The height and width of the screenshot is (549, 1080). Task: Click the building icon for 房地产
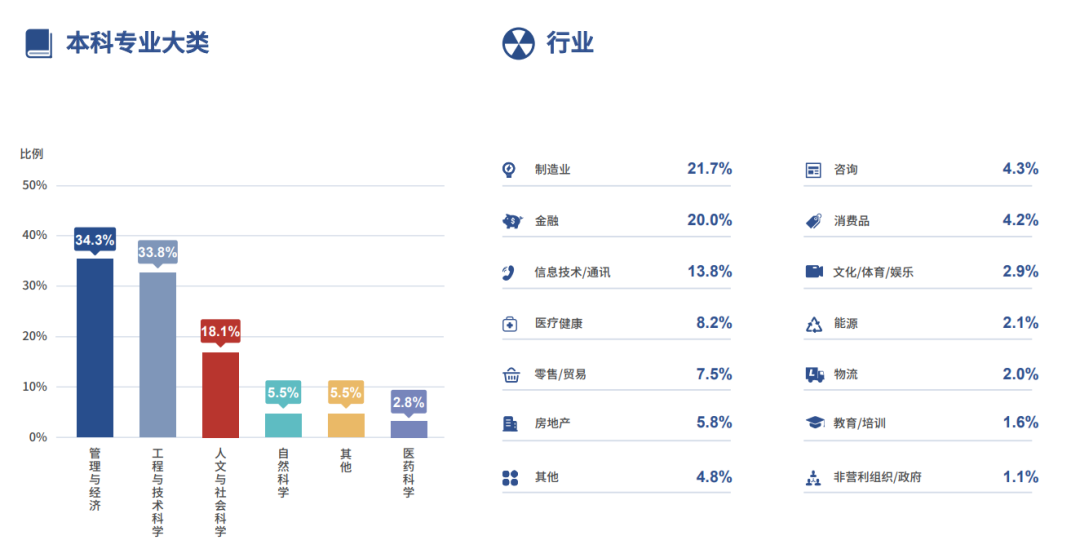tap(510, 424)
